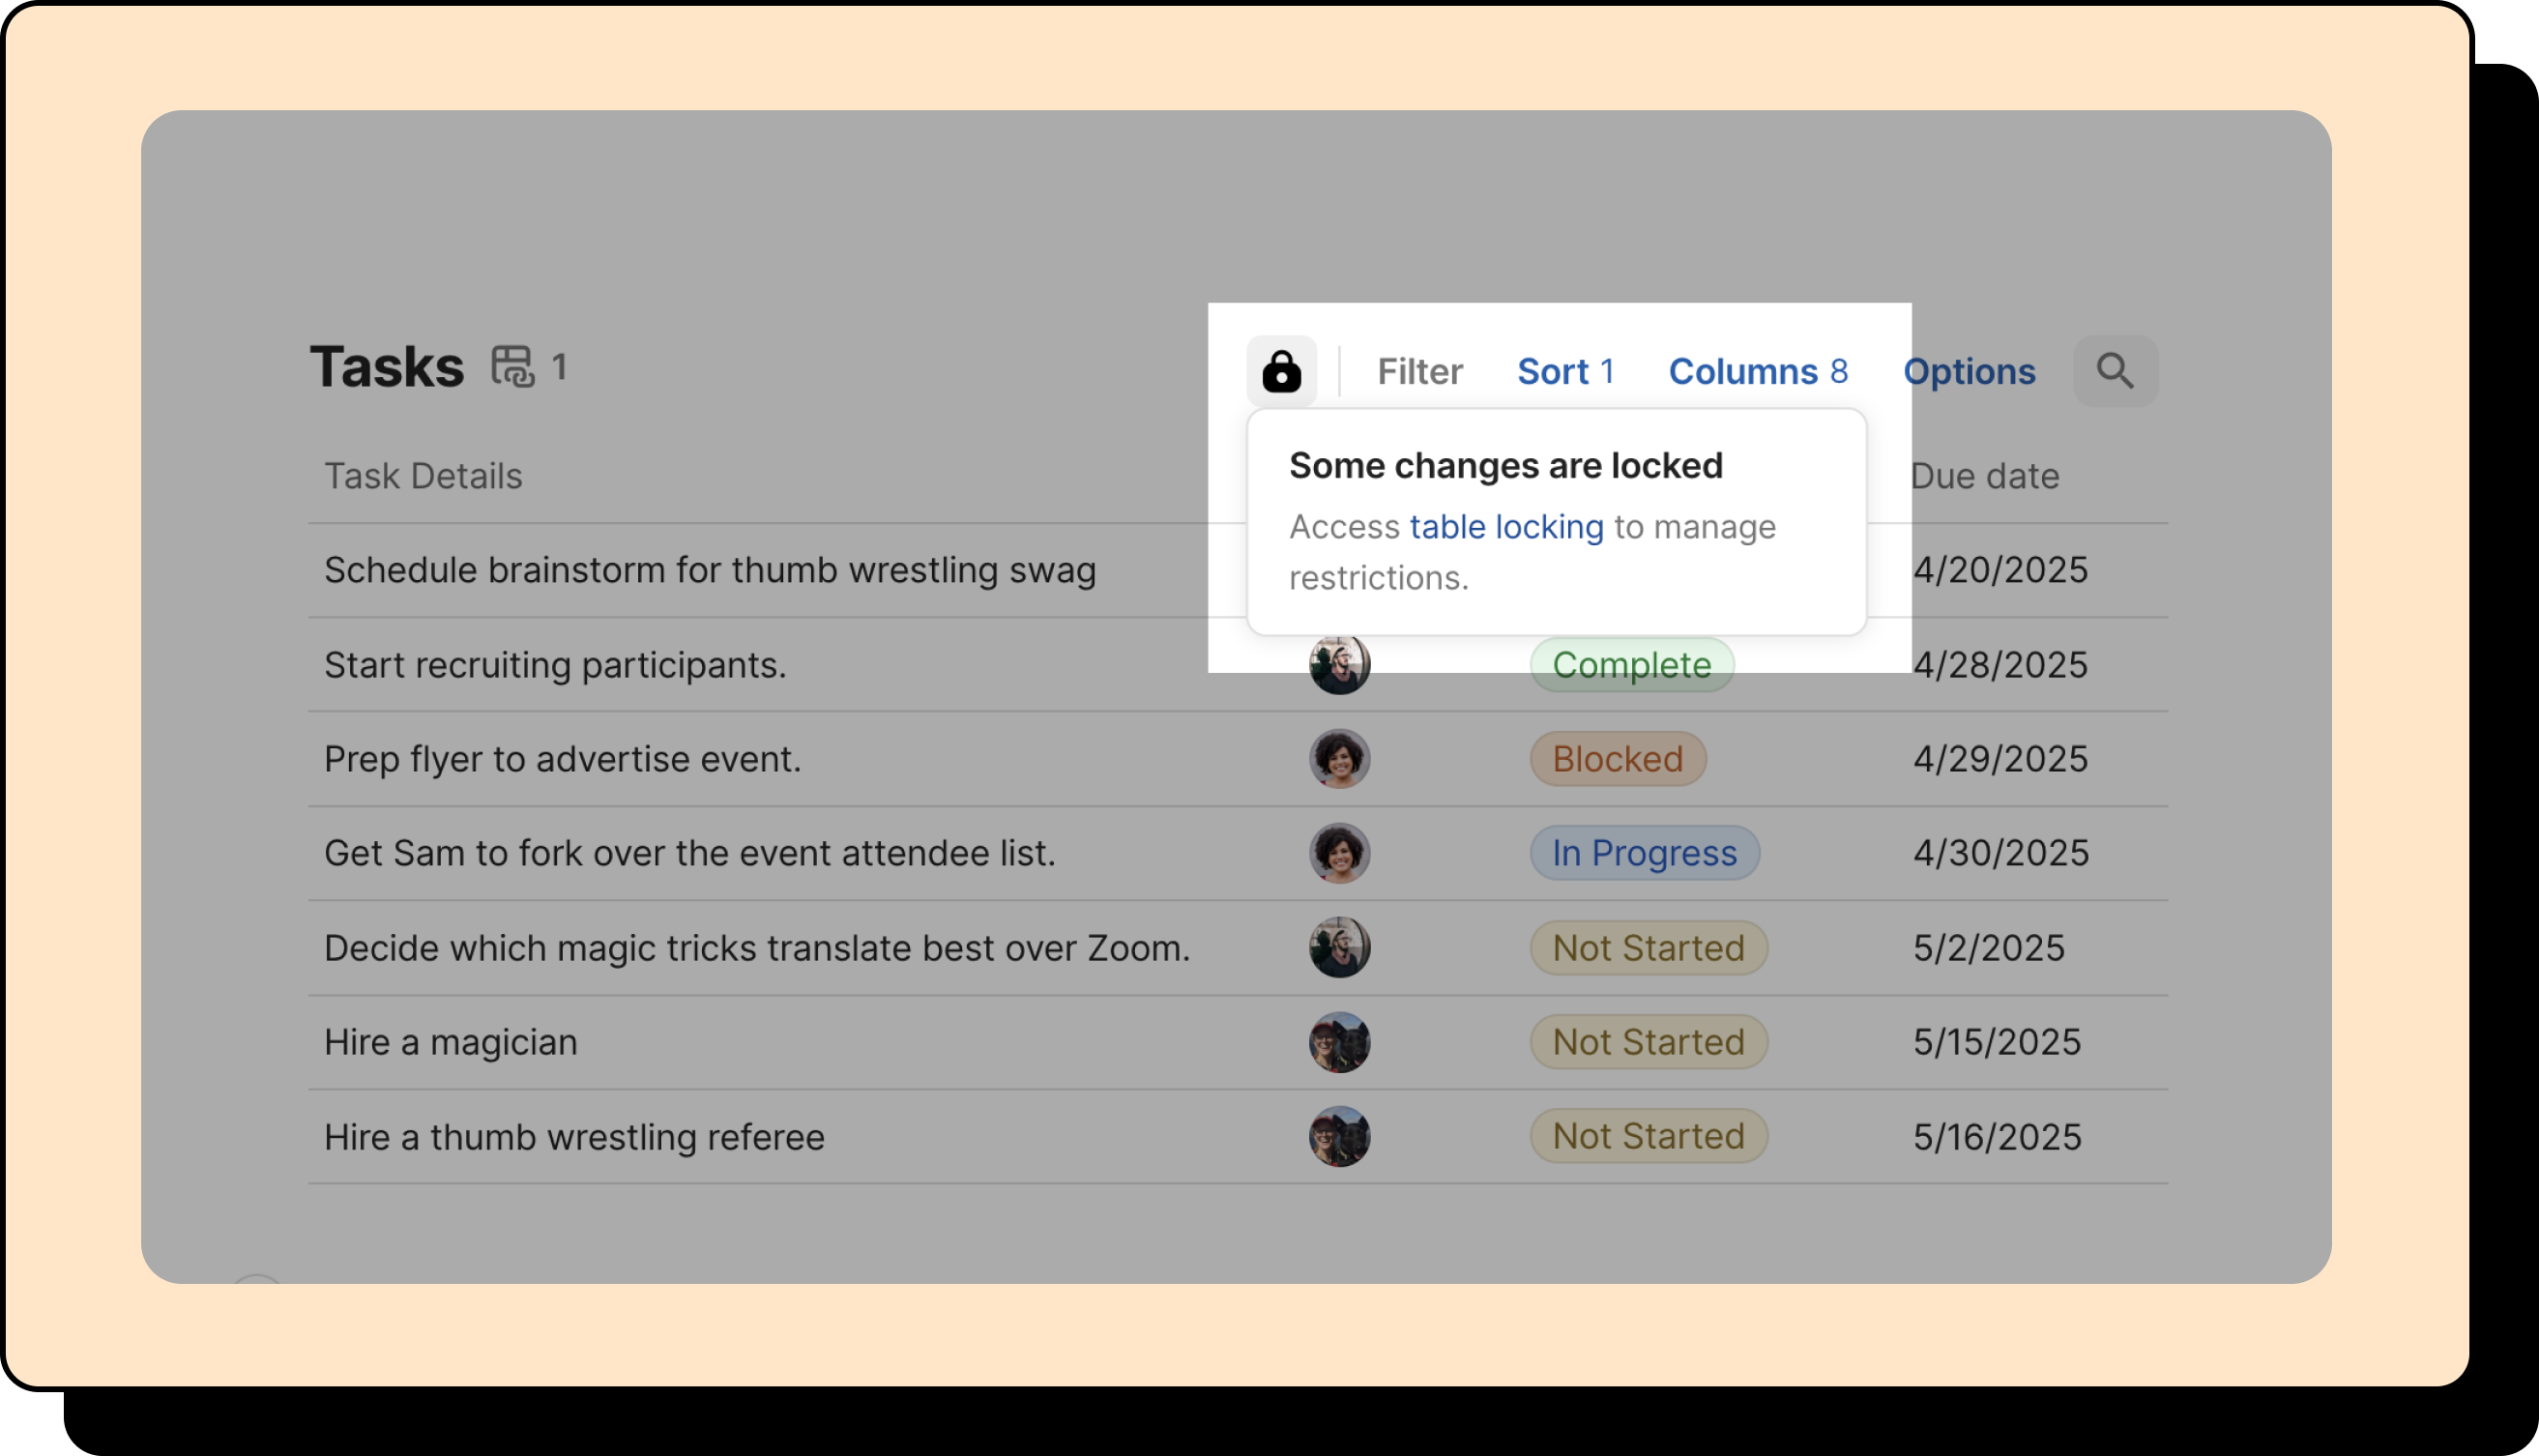The width and height of the screenshot is (2539, 1456).
Task: Open the Columns 8 menu
Action: (1757, 372)
